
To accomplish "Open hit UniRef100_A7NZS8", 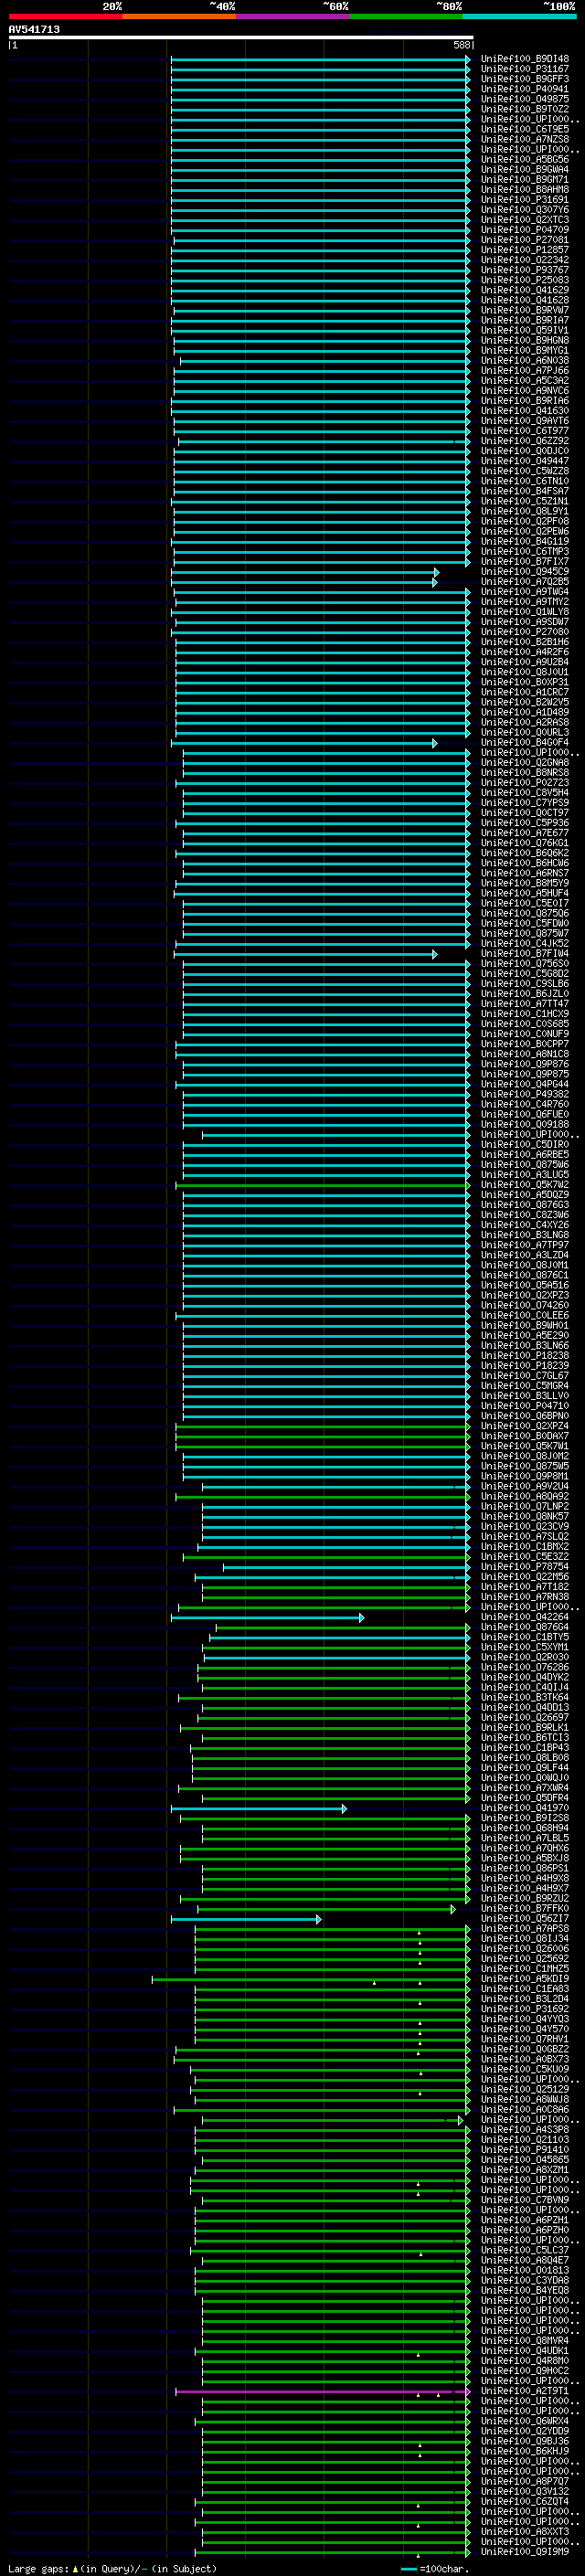I will [524, 139].
